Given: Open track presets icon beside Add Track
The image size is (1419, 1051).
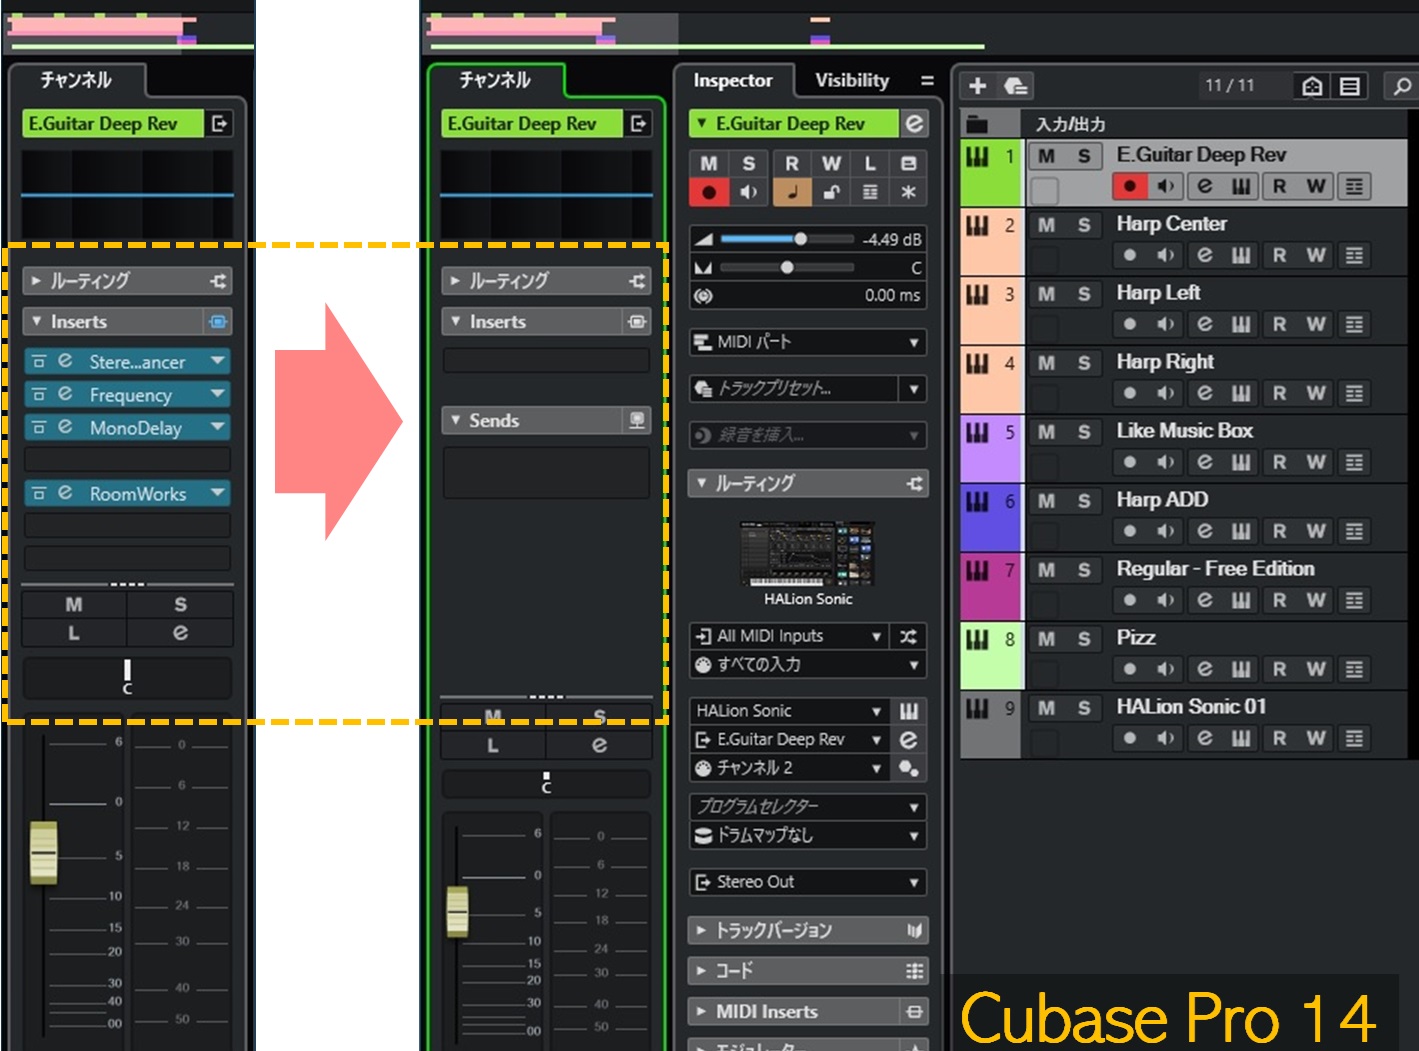Looking at the screenshot, I should click(1016, 86).
